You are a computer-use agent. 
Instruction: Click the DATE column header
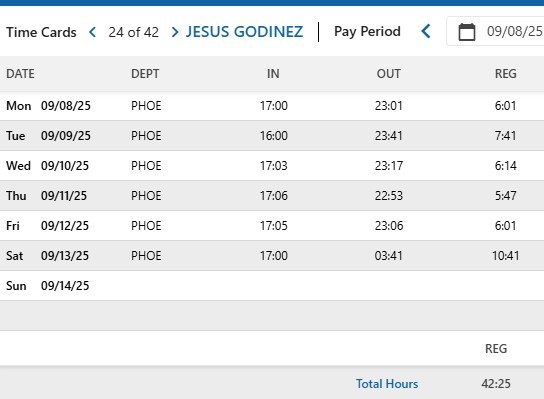click(20, 74)
